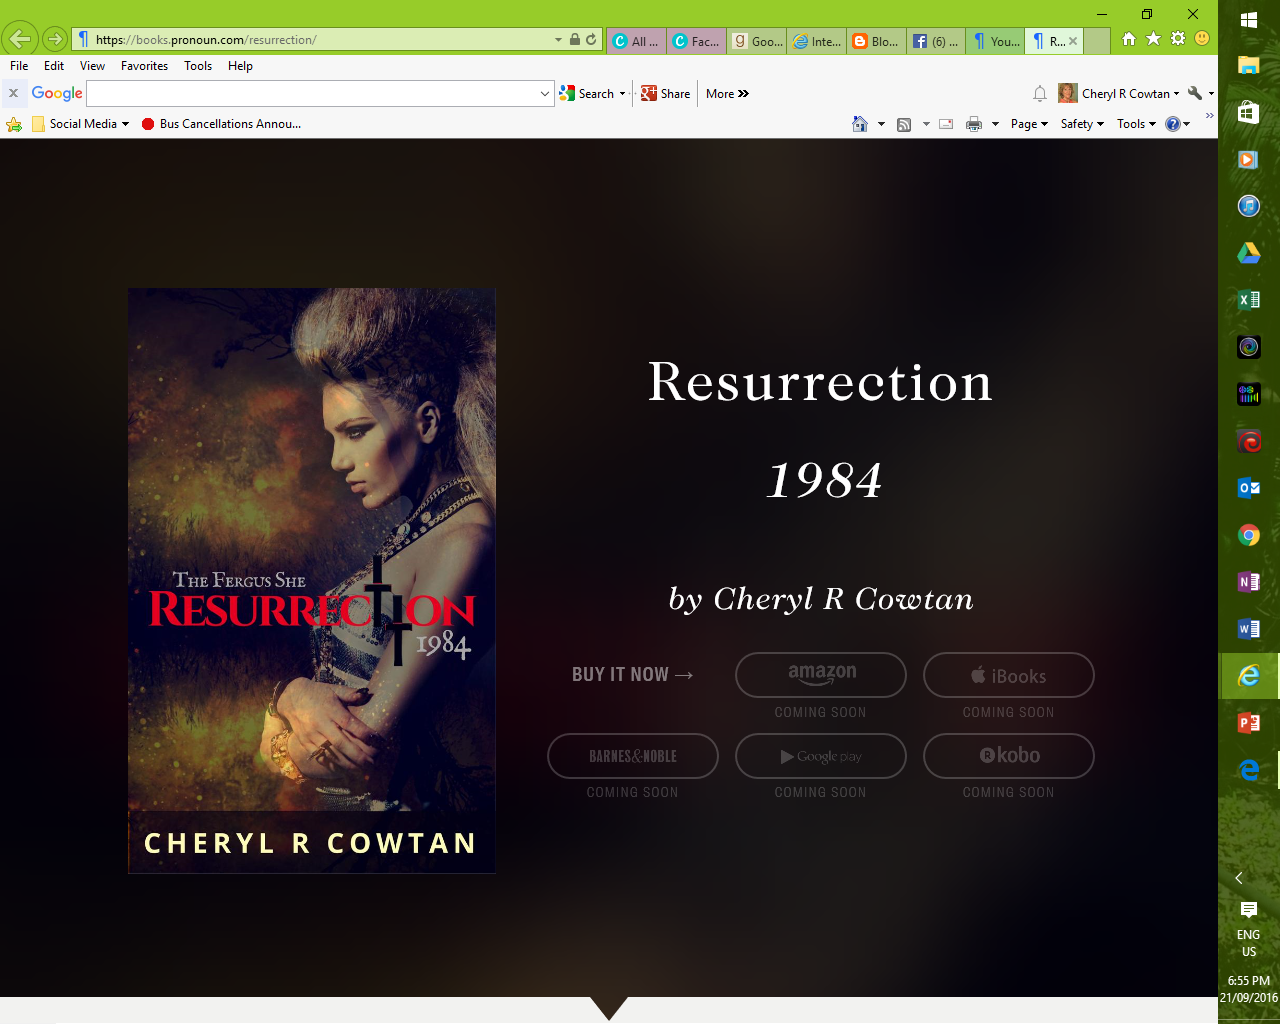
Task: Open Word from the taskbar
Action: 1249,629
